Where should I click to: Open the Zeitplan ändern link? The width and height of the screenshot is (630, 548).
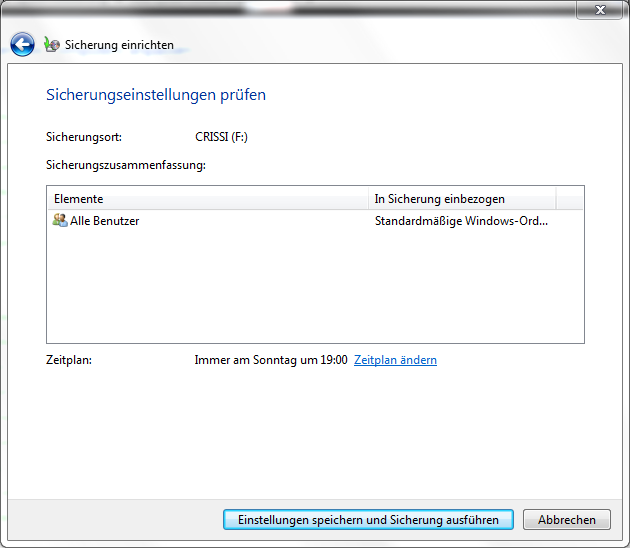(395, 360)
